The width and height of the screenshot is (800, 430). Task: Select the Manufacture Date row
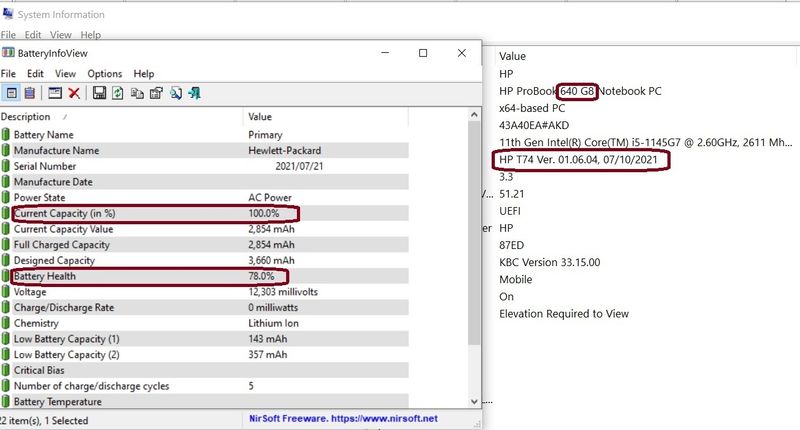tap(204, 182)
